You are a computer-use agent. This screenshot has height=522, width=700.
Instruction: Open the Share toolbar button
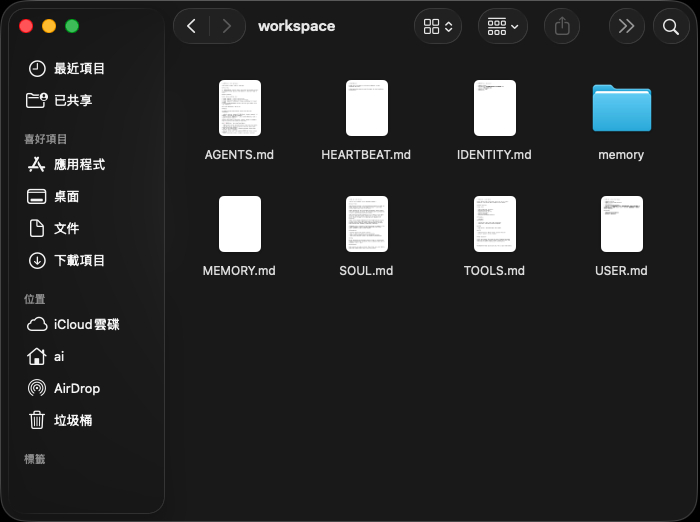coord(562,26)
